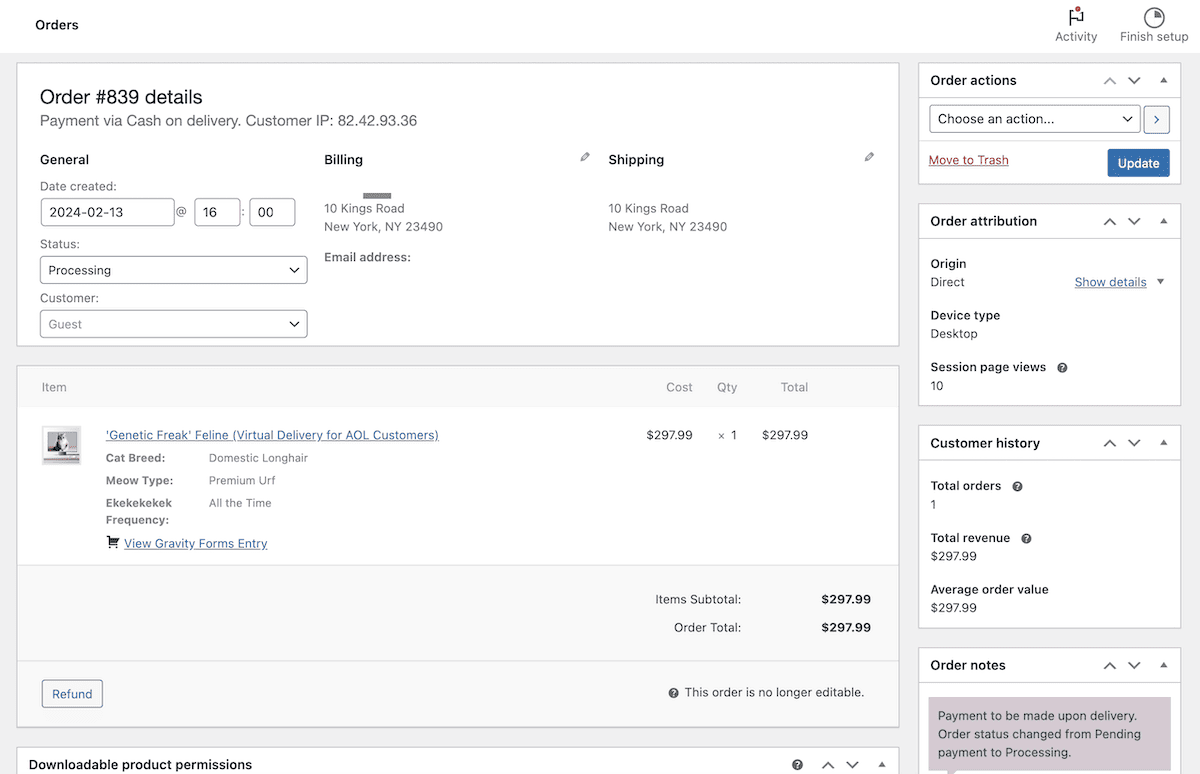
Task: Click the Total column header
Action: pyautogui.click(x=795, y=387)
